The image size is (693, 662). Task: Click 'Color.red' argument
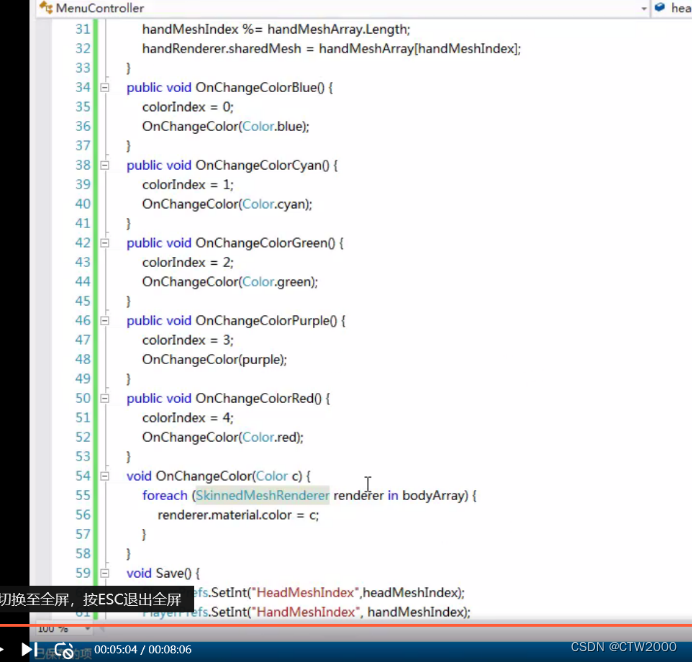click(270, 438)
